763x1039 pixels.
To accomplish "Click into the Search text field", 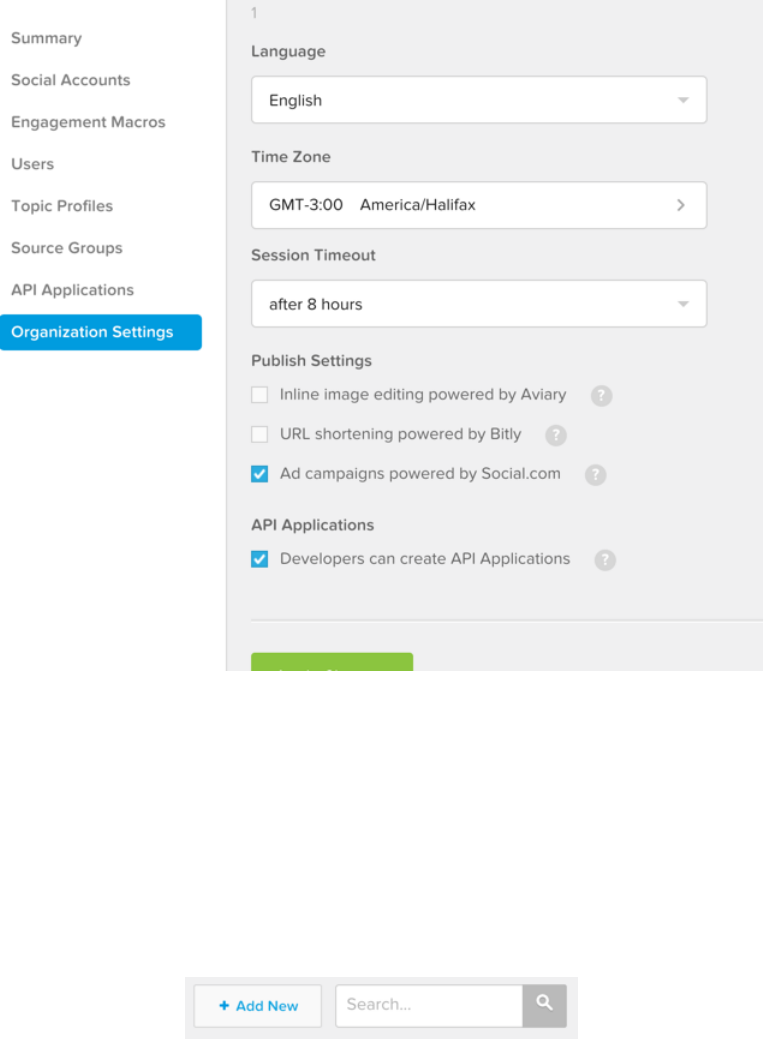I will (428, 1005).
